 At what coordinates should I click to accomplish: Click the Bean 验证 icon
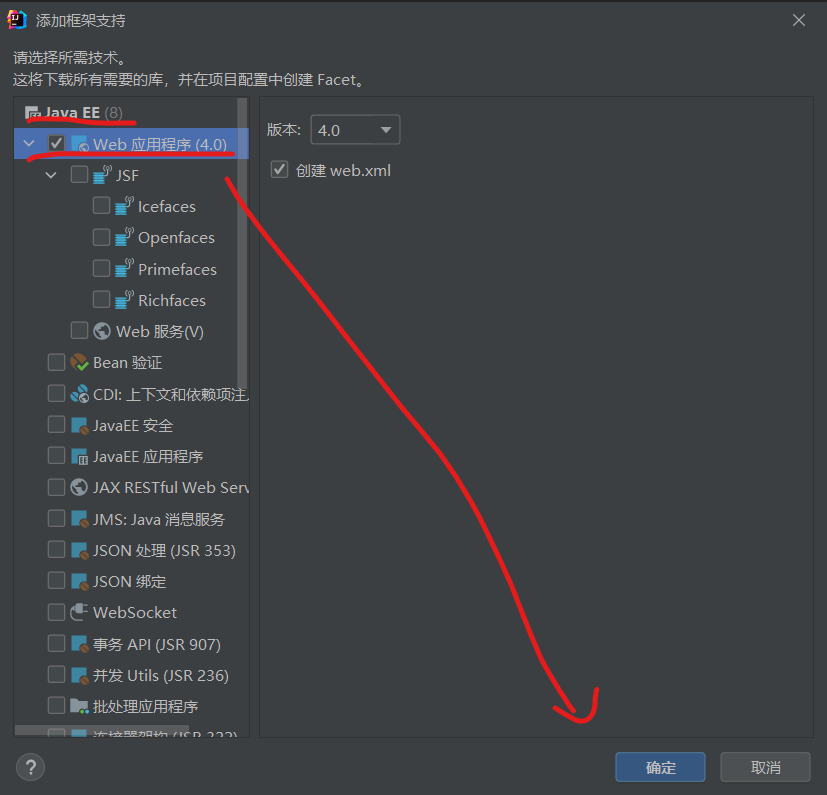[x=79, y=362]
